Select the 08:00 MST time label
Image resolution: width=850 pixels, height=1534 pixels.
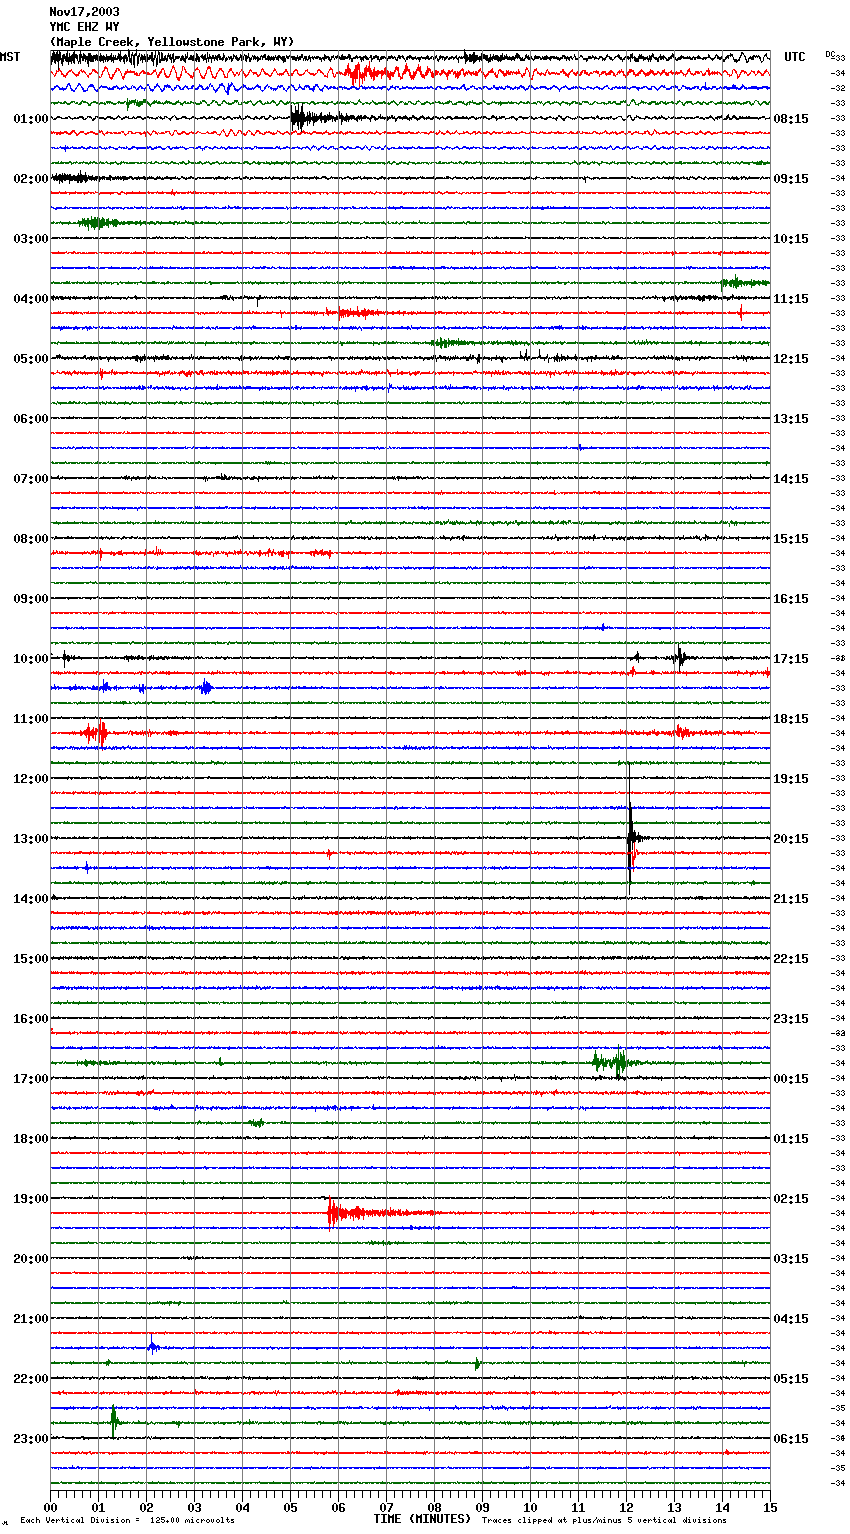point(31,539)
